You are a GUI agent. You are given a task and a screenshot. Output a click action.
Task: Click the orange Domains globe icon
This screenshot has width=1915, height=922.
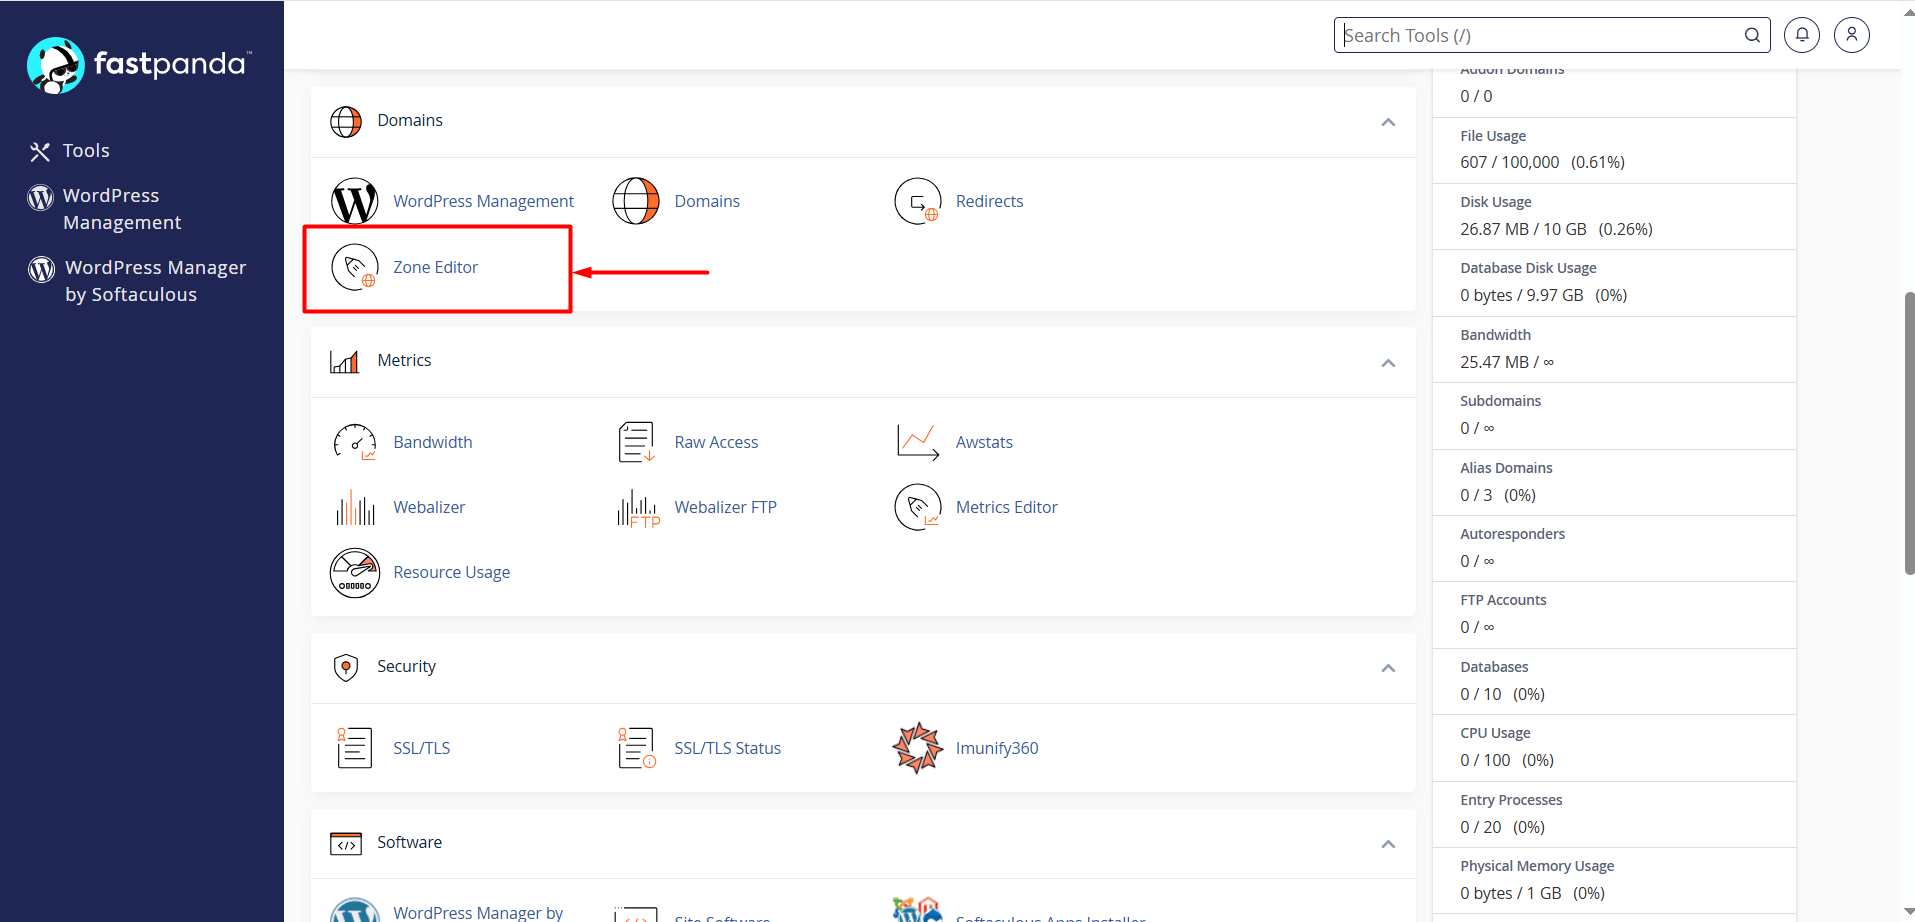pos(636,201)
